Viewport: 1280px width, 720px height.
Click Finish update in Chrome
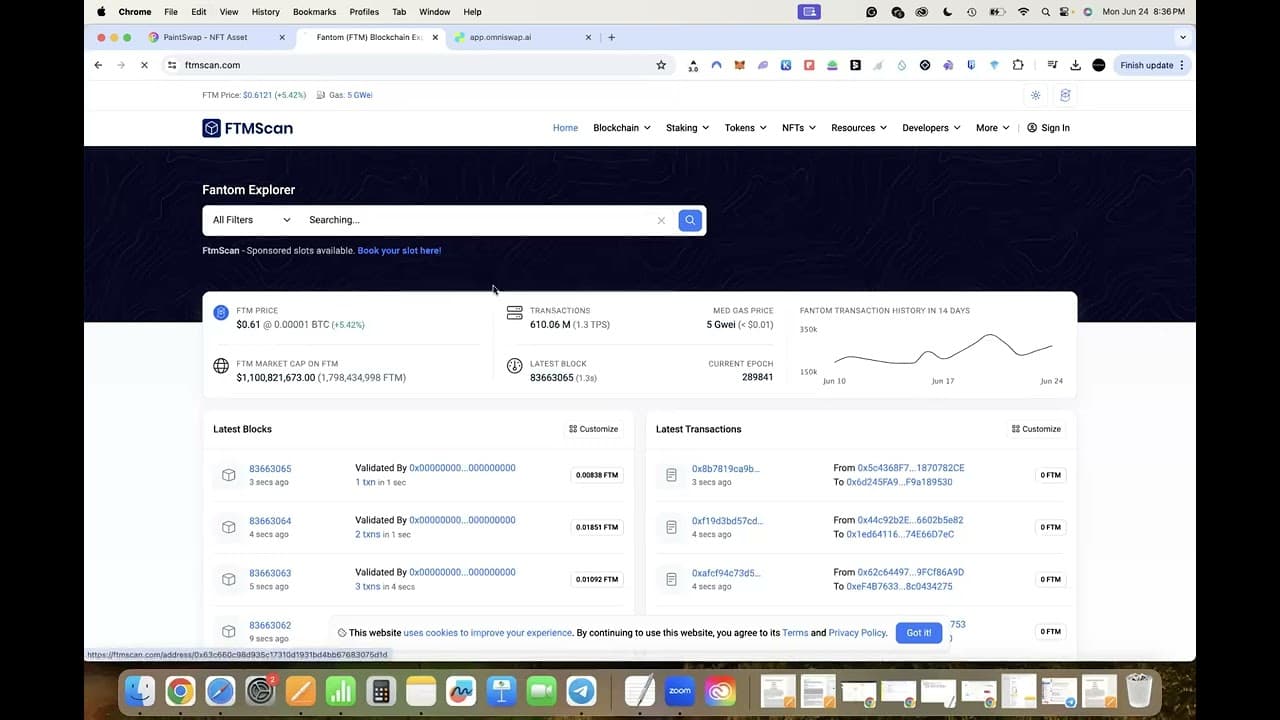[x=1150, y=65]
